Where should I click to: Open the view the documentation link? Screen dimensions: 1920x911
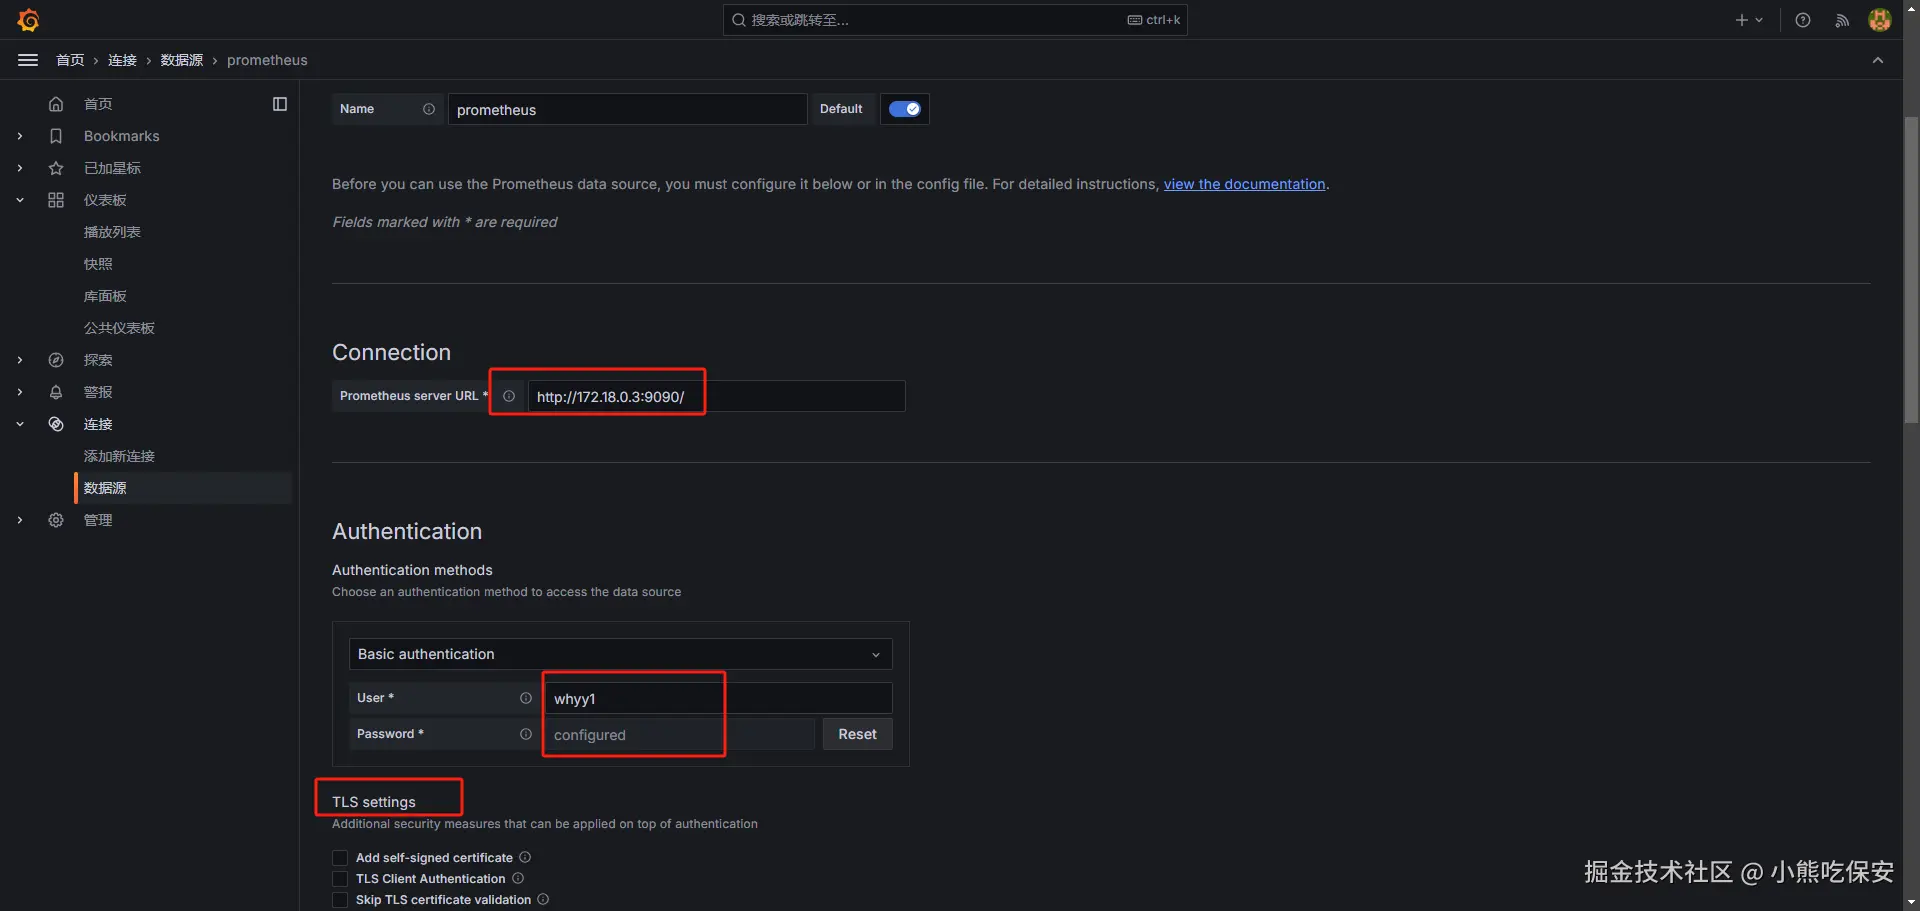[1244, 184]
